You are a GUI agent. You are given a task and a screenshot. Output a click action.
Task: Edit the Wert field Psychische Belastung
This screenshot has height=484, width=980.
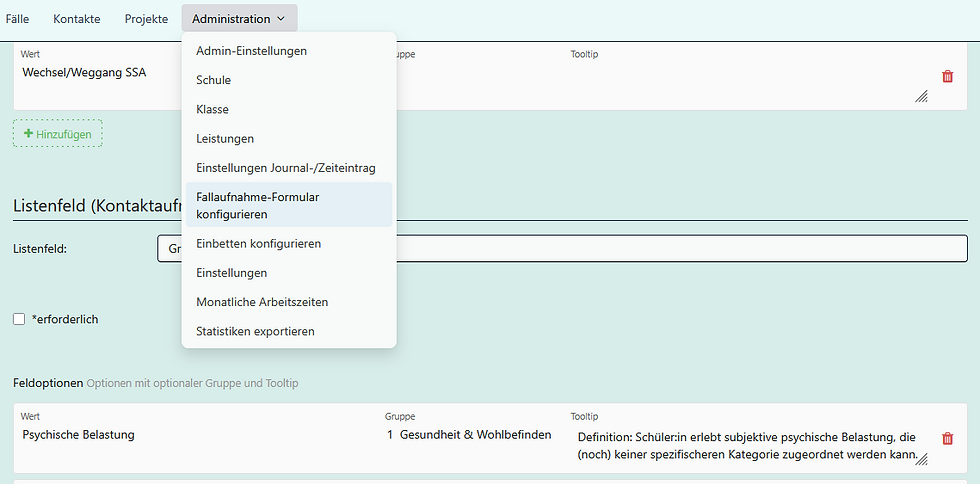tap(198, 435)
